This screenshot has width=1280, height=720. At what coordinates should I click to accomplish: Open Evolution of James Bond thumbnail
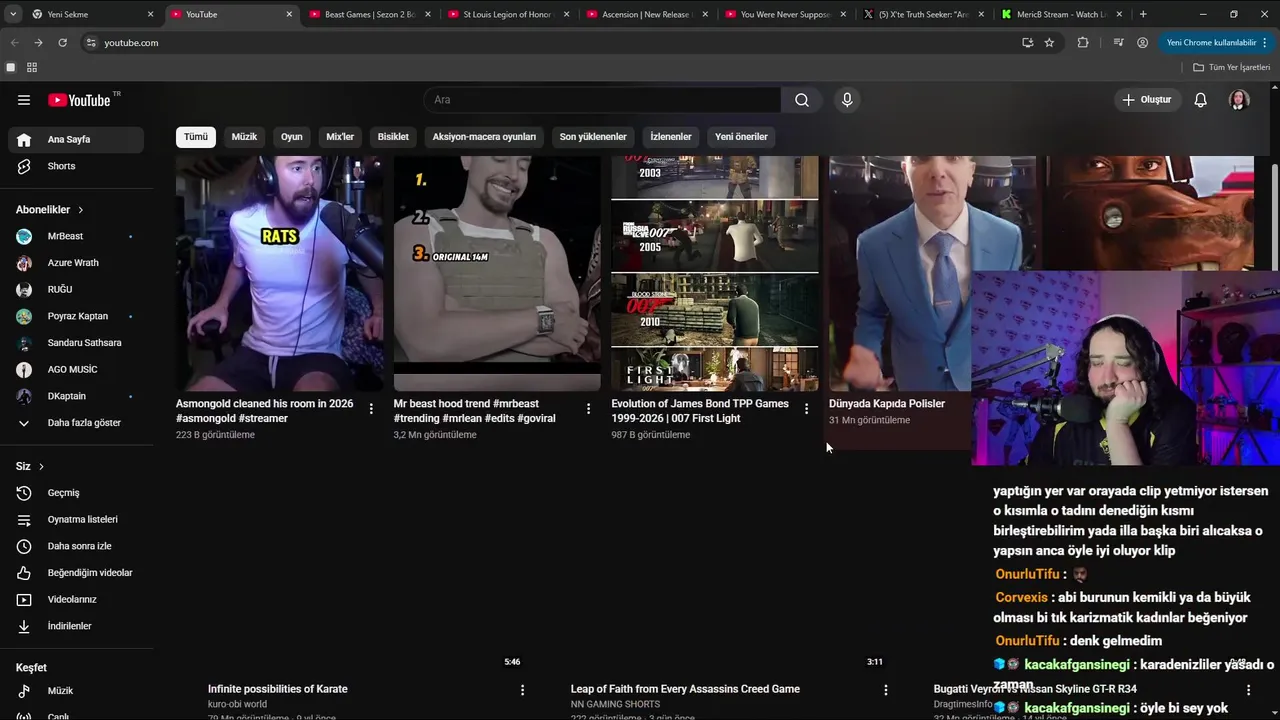click(x=715, y=273)
